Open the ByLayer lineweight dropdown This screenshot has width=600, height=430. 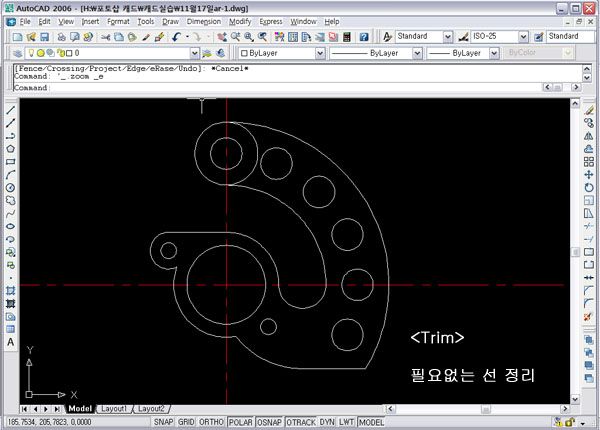click(494, 53)
